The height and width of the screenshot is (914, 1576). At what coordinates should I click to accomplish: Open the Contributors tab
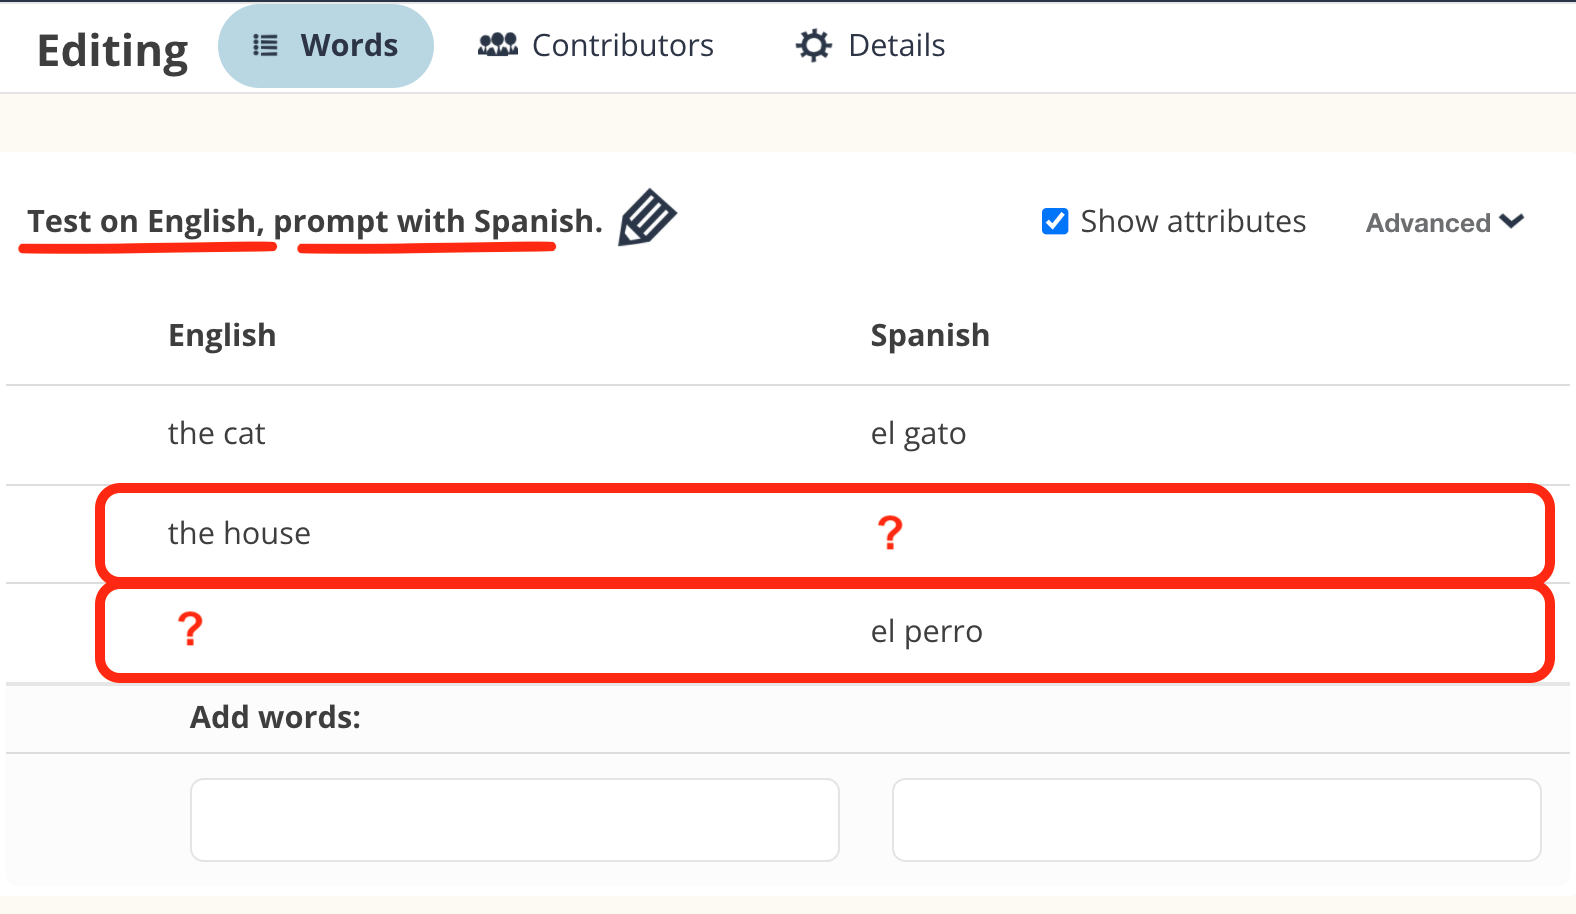(622, 45)
